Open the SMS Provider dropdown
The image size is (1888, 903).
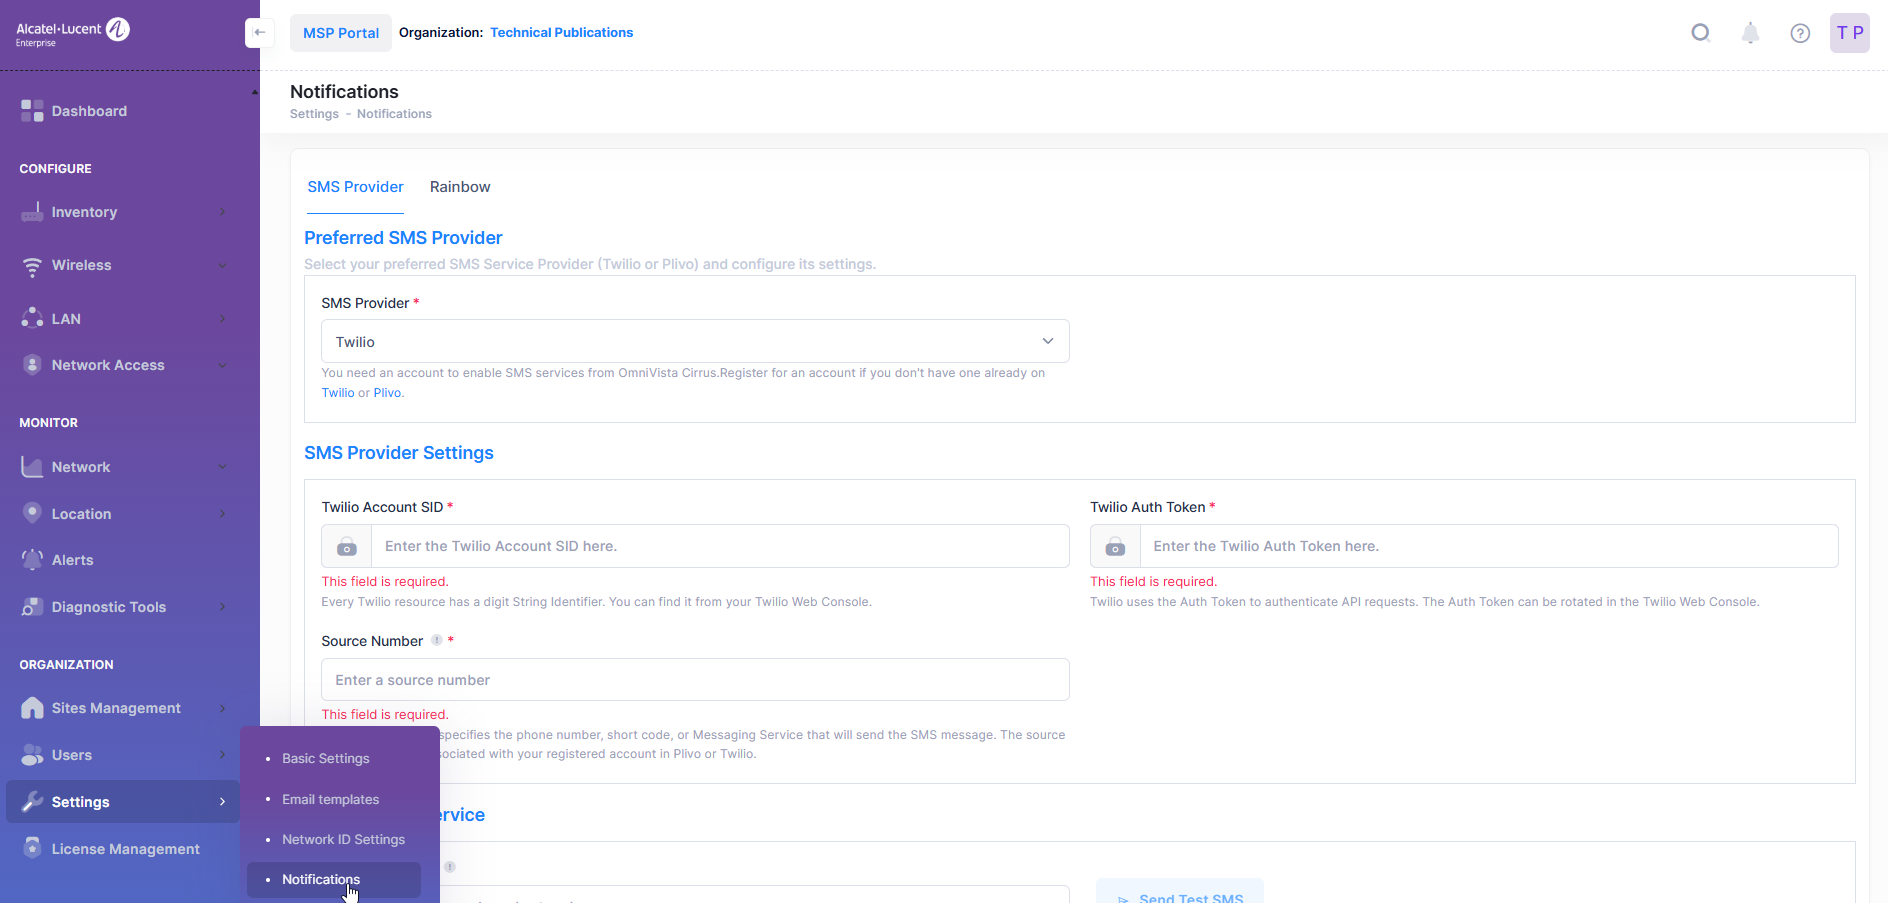point(694,341)
